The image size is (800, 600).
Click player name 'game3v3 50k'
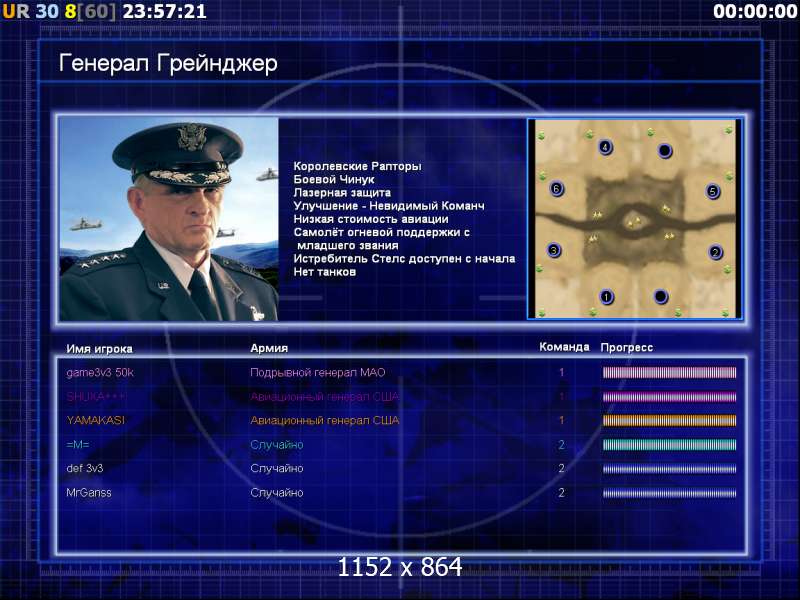(x=100, y=372)
